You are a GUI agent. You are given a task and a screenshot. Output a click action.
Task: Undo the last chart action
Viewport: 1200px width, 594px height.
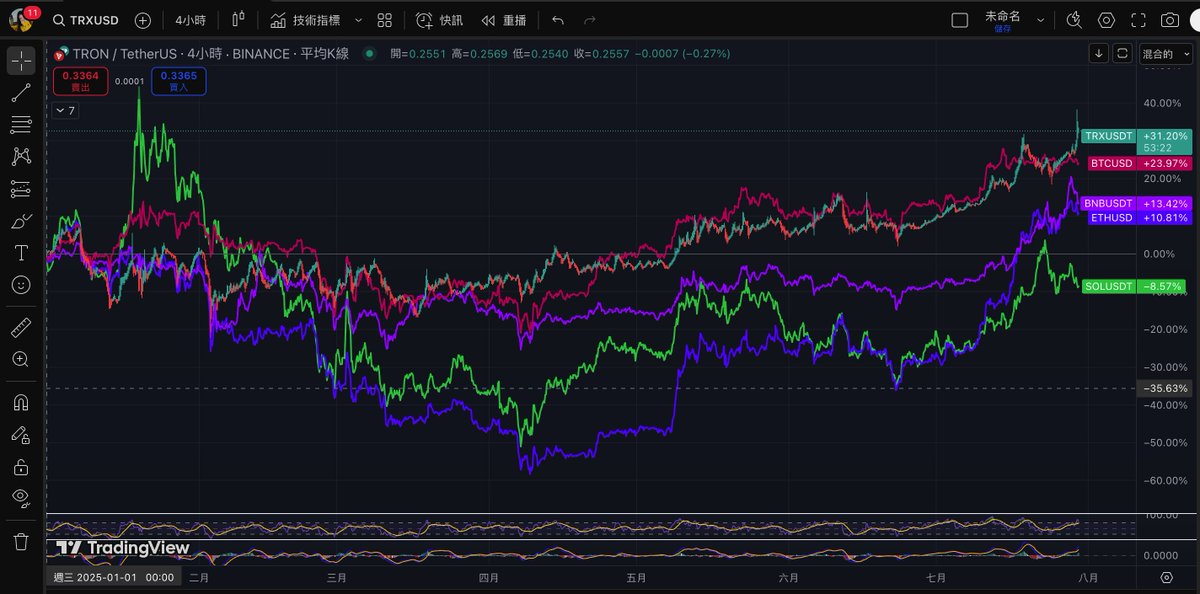(557, 20)
